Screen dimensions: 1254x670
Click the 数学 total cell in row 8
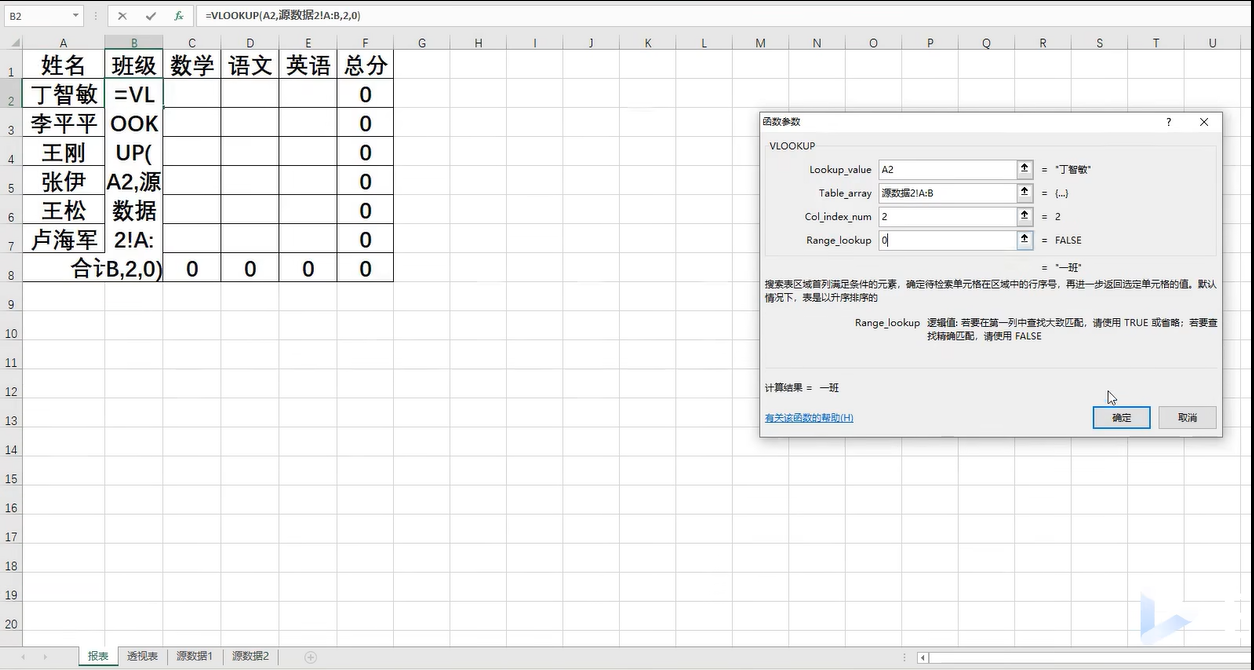[192, 269]
